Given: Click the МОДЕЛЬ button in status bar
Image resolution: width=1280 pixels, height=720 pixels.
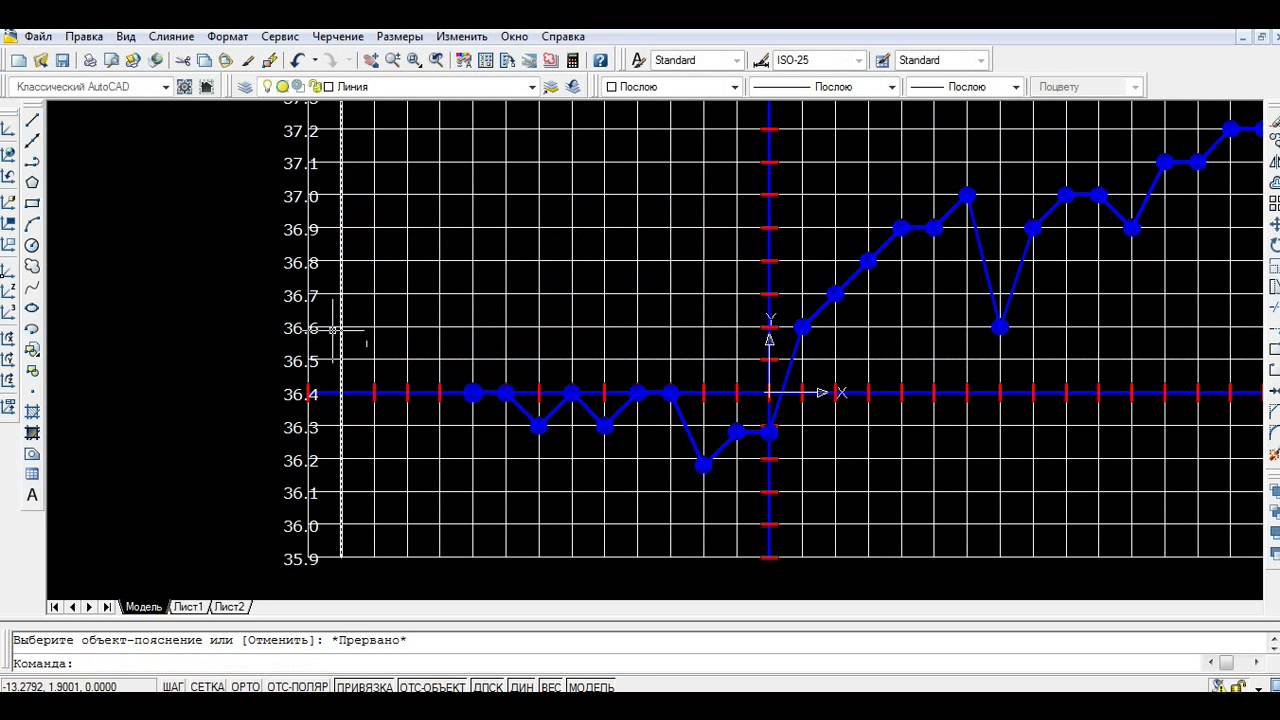Looking at the screenshot, I should point(591,688).
